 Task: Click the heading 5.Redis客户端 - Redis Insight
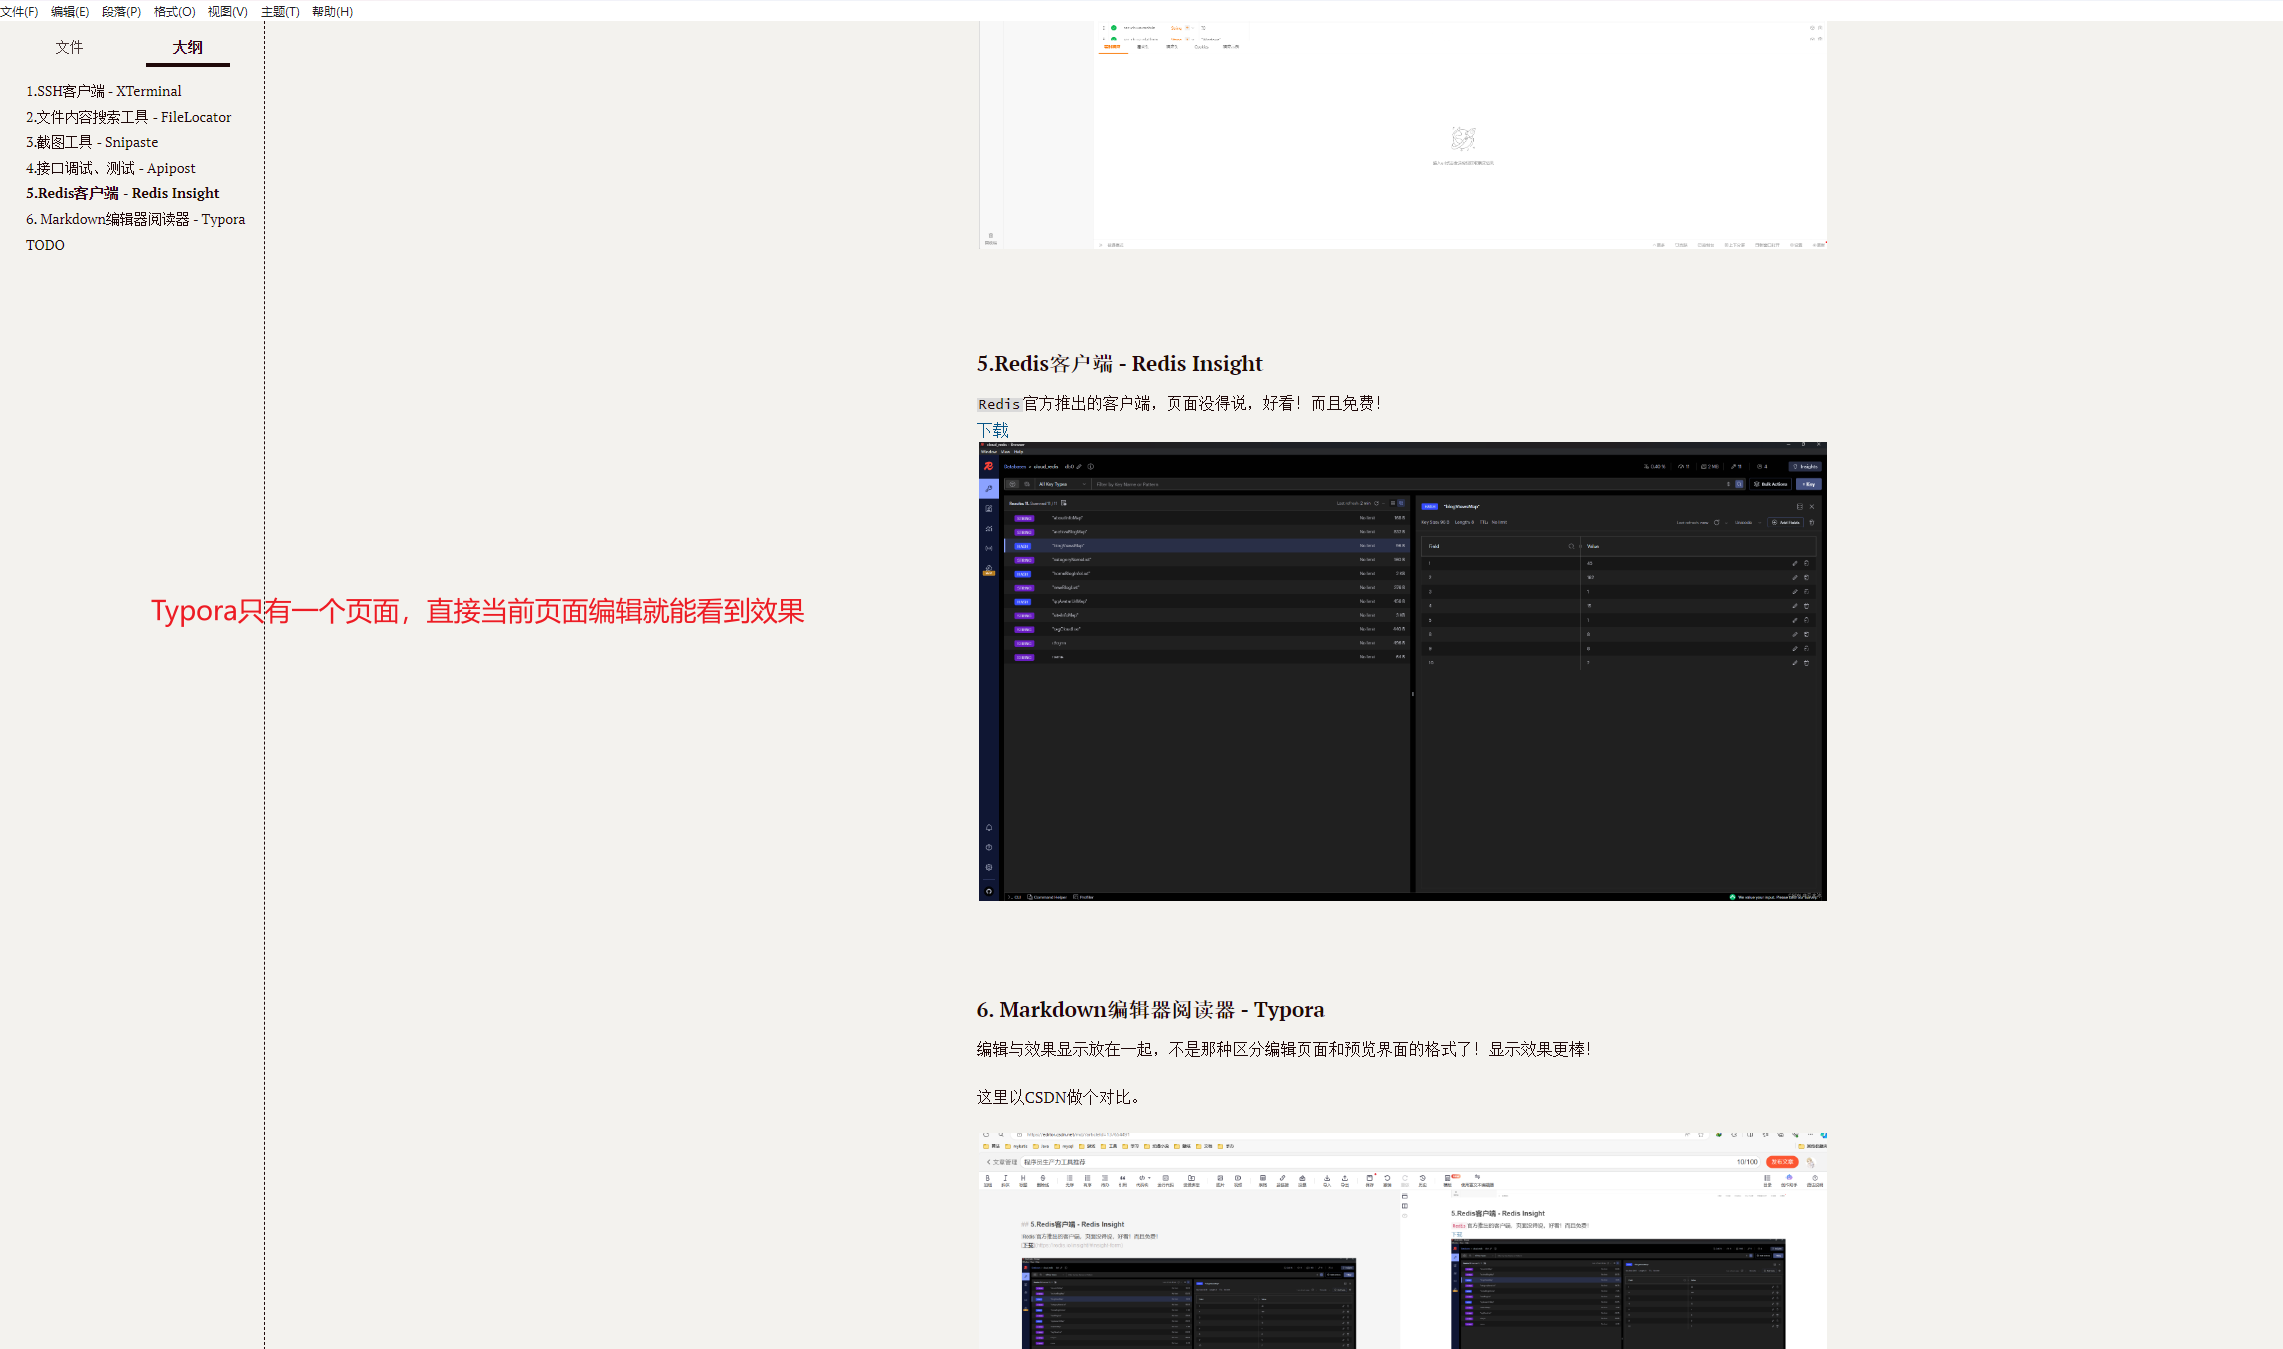coord(1120,363)
